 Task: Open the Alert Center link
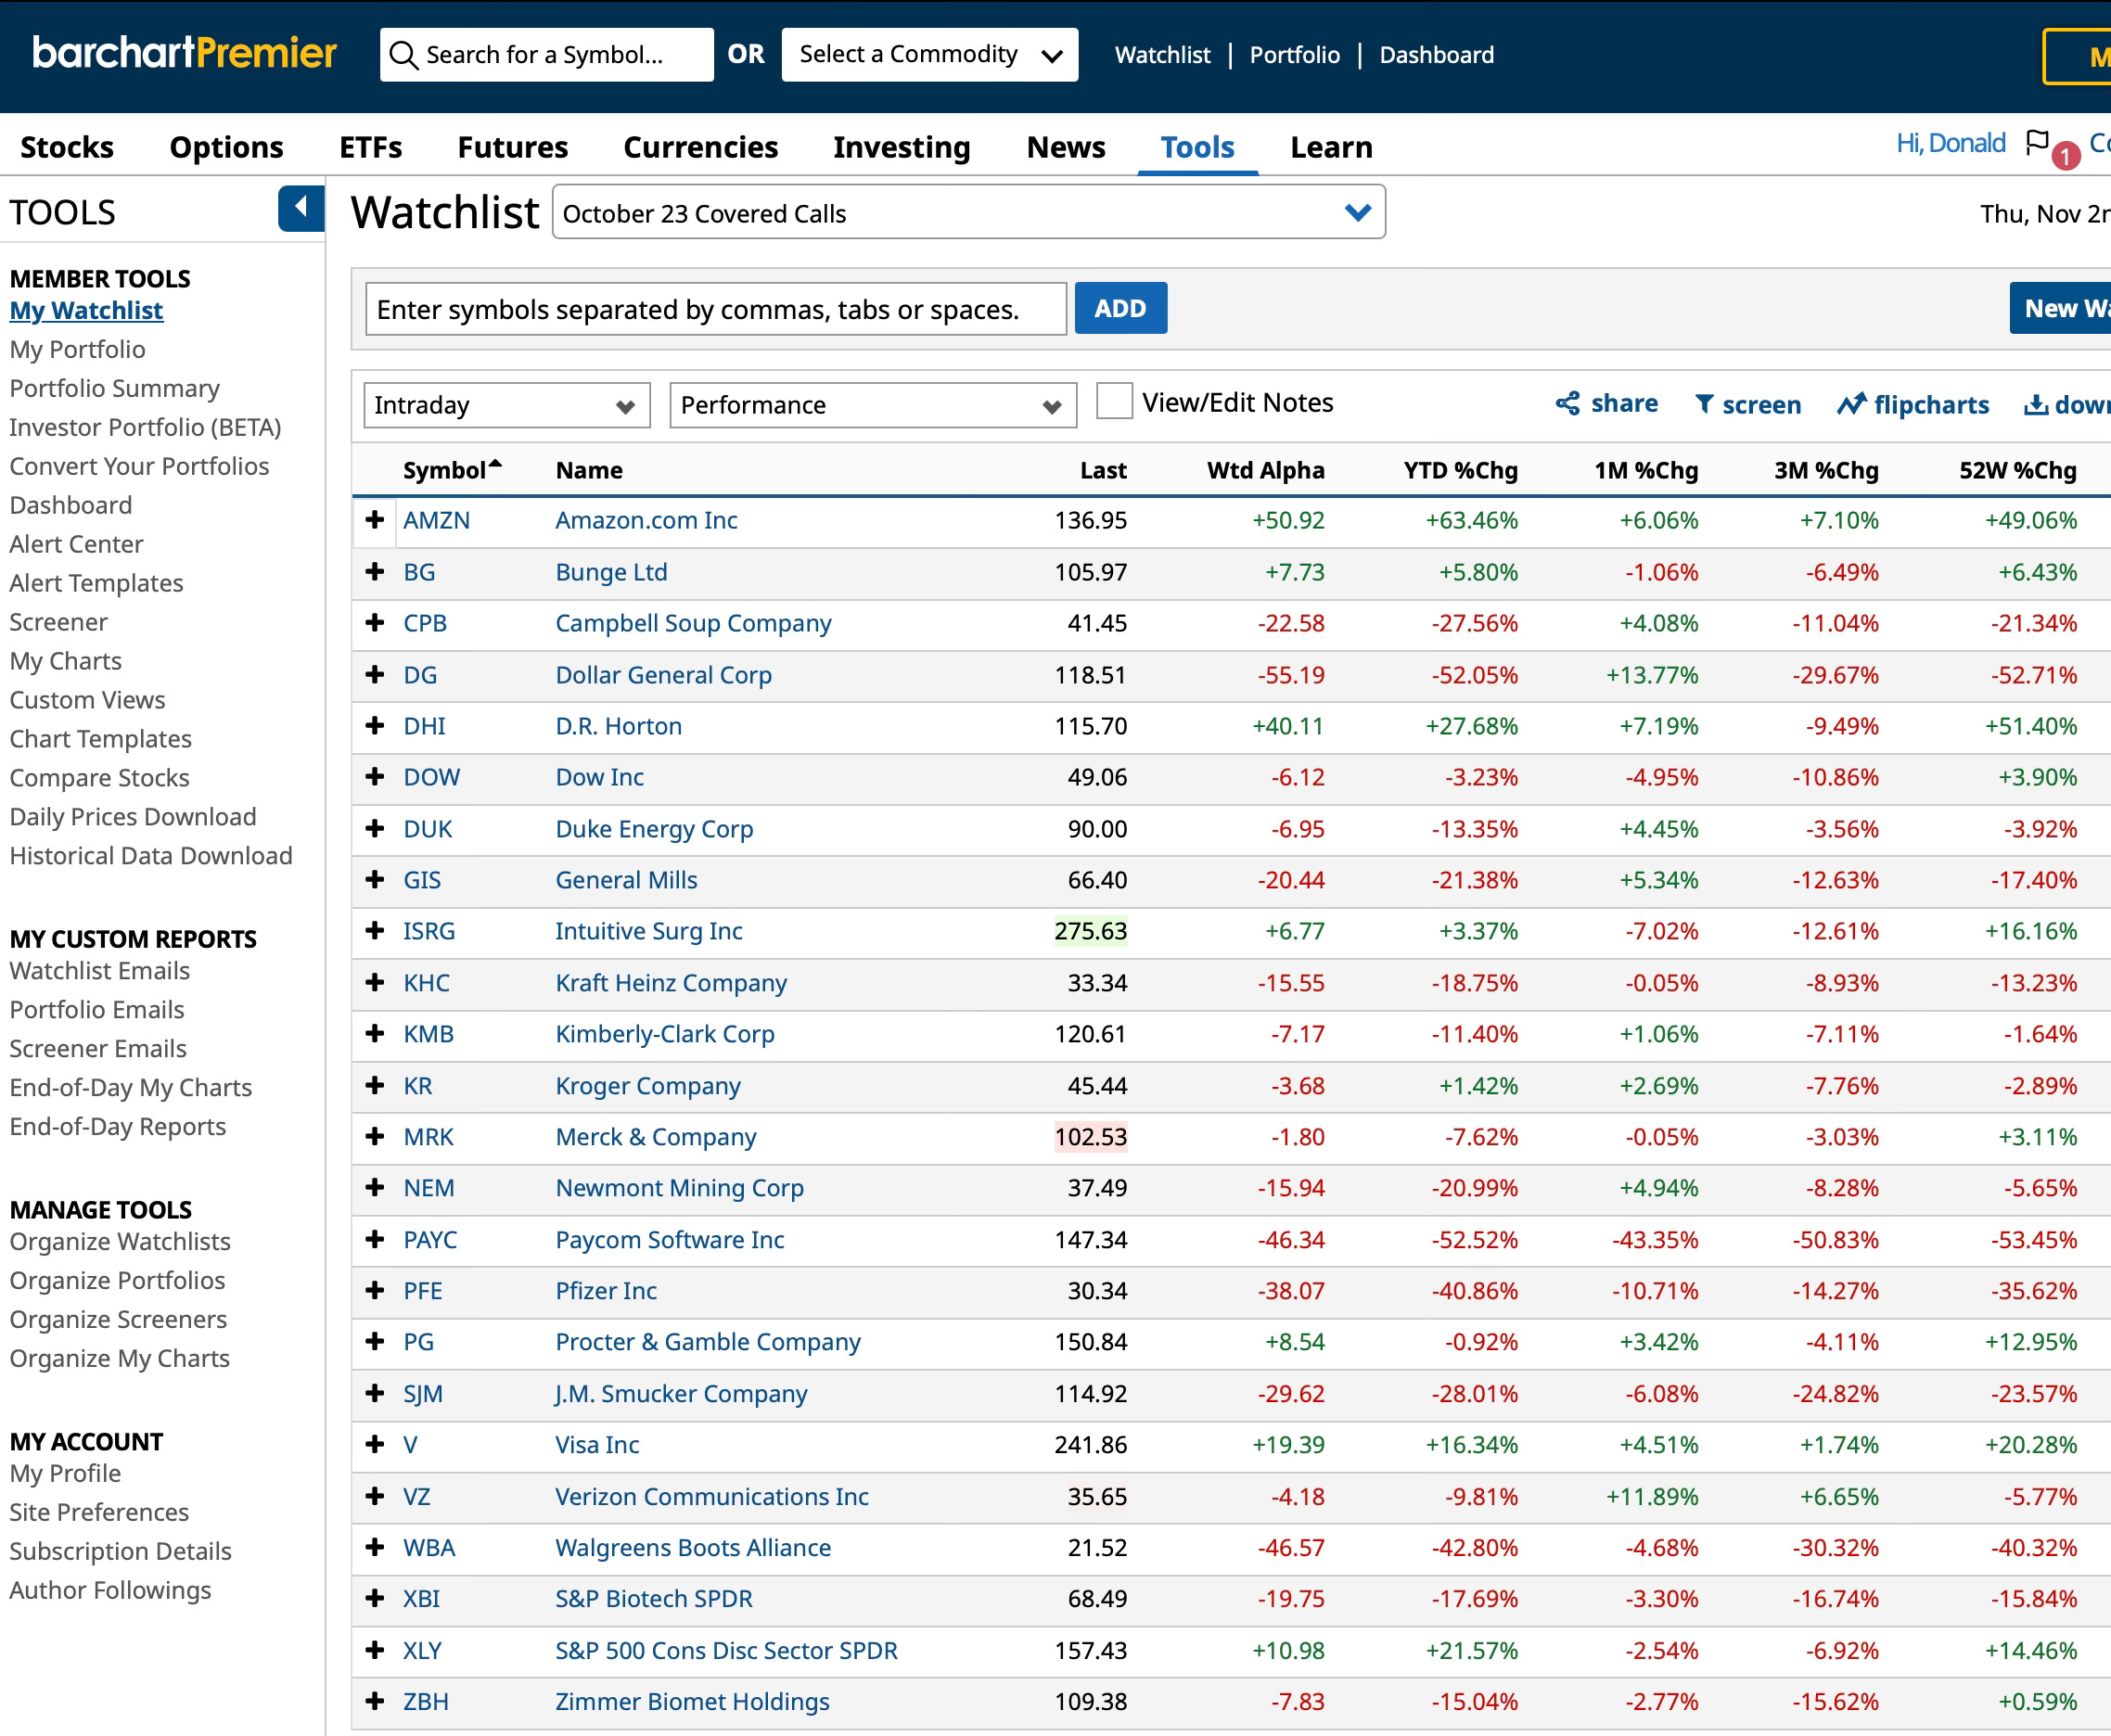pos(76,544)
